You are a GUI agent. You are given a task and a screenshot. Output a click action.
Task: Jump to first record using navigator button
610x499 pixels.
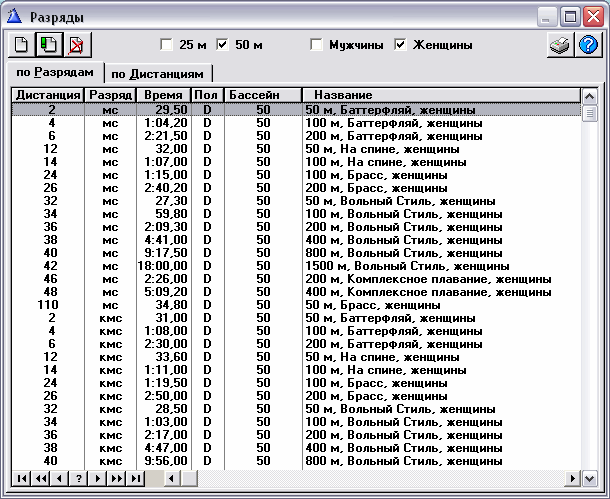click(x=21, y=479)
